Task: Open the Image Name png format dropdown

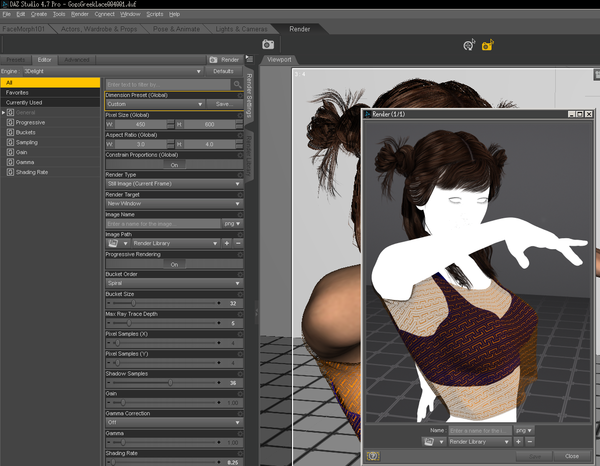Action: [x=232, y=223]
